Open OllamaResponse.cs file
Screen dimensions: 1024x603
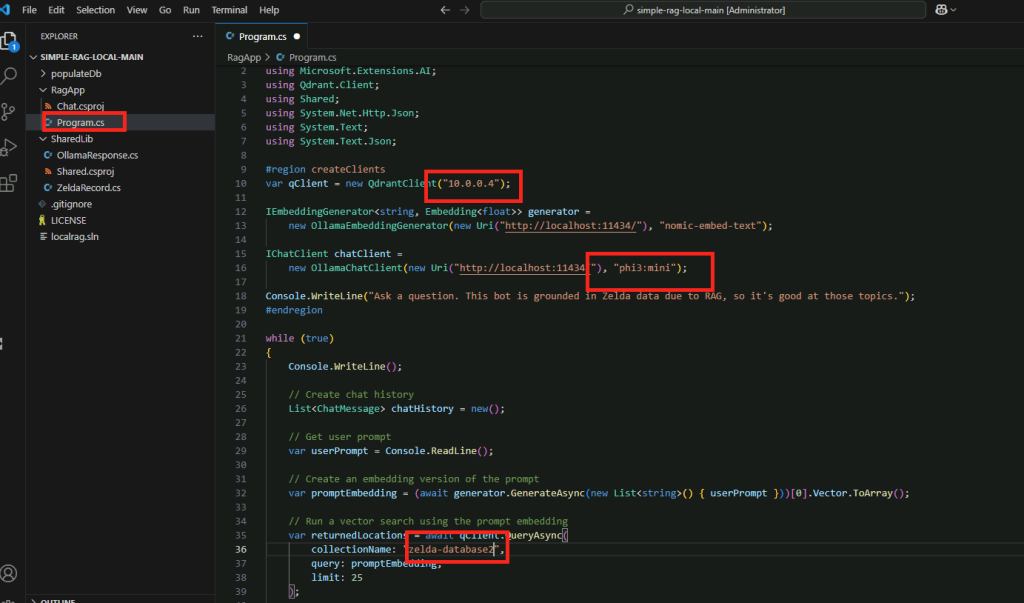click(97, 155)
